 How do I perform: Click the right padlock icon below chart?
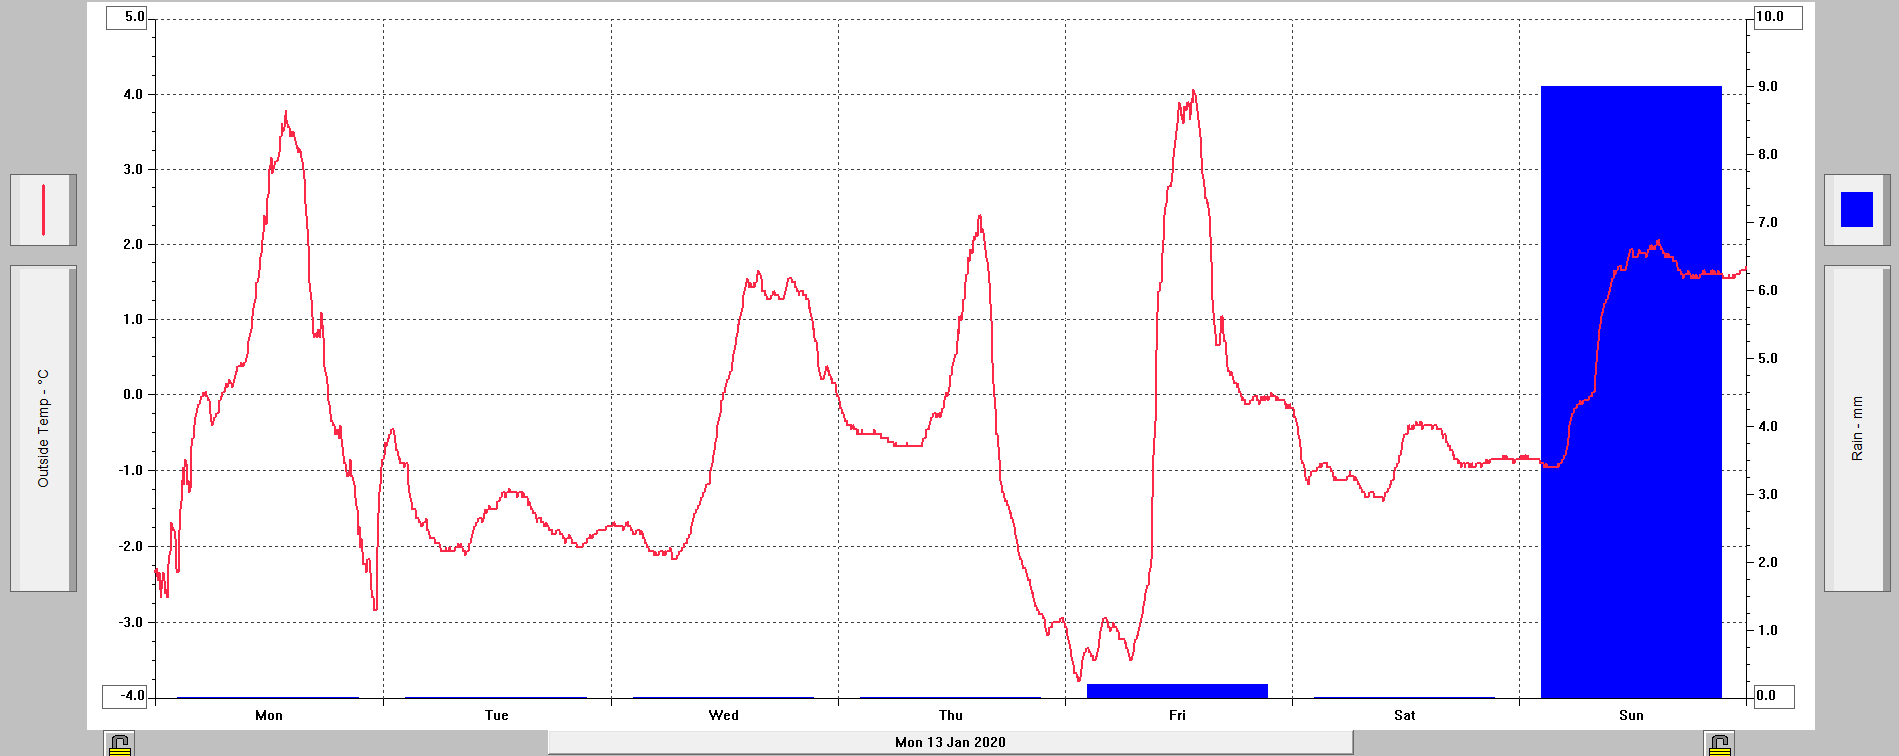1719,744
